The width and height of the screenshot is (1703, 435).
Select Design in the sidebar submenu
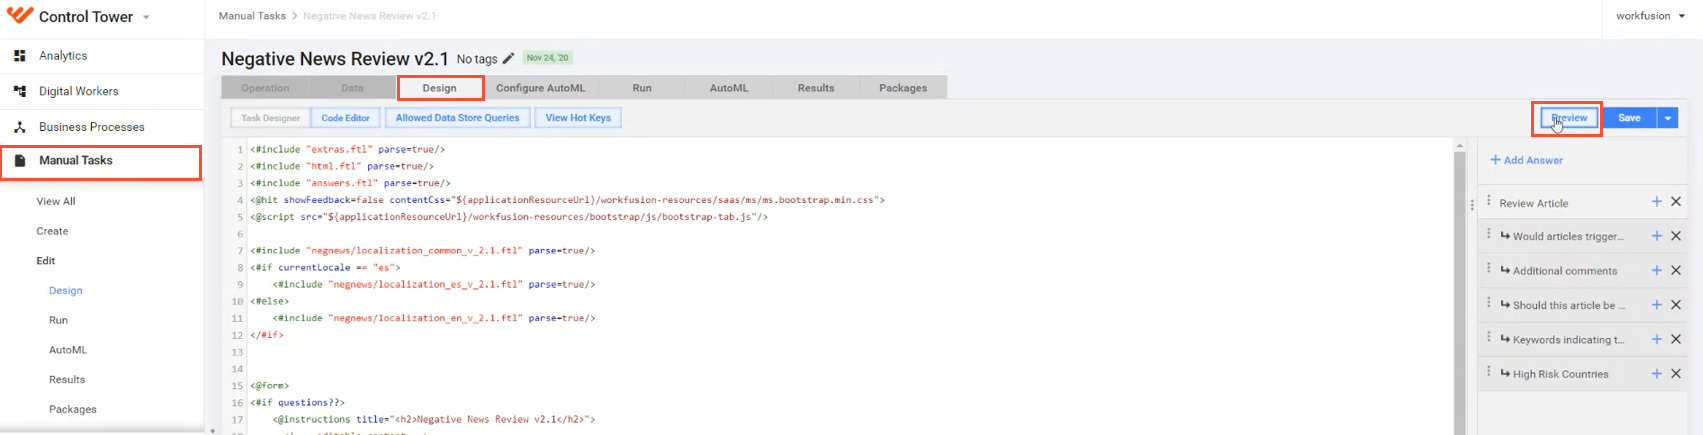pos(66,291)
